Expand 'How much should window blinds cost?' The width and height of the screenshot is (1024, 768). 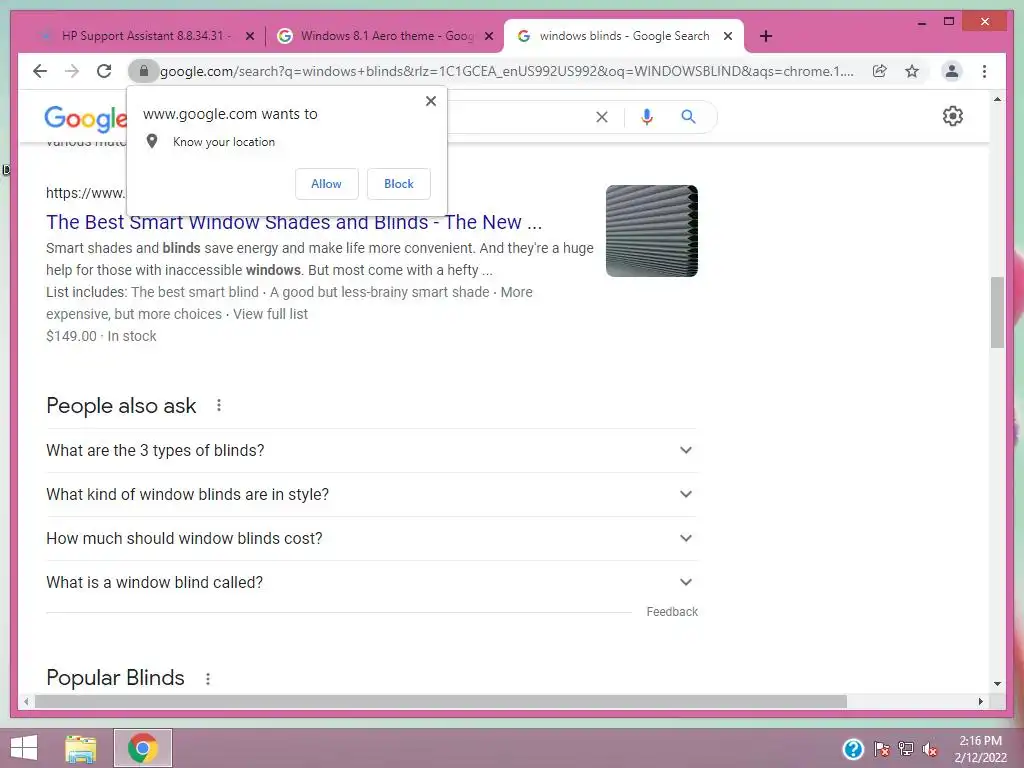point(372,538)
